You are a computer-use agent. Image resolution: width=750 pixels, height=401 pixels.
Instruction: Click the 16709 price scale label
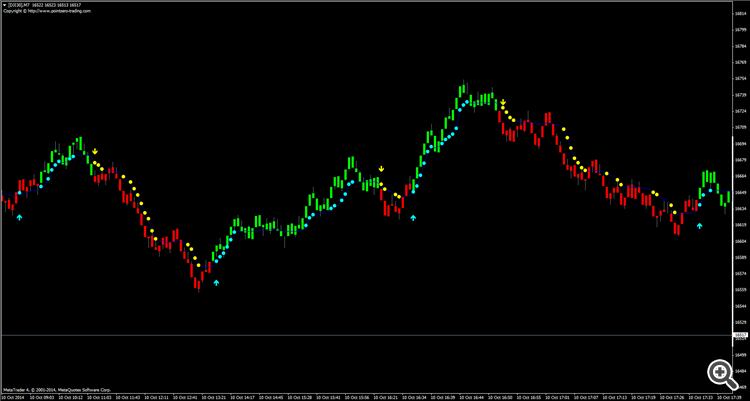point(741,127)
